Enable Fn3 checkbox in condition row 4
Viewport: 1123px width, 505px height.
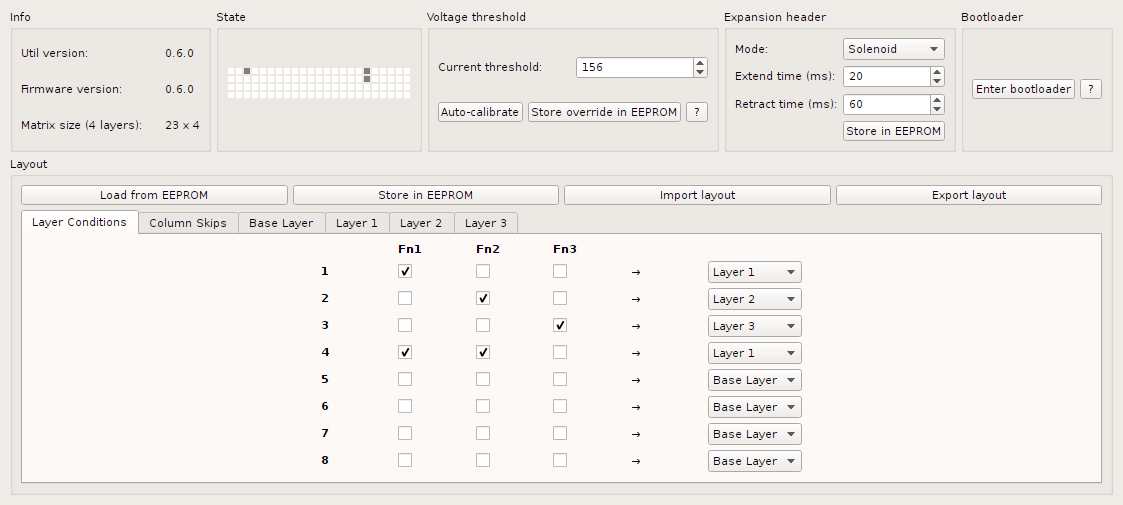[560, 352]
